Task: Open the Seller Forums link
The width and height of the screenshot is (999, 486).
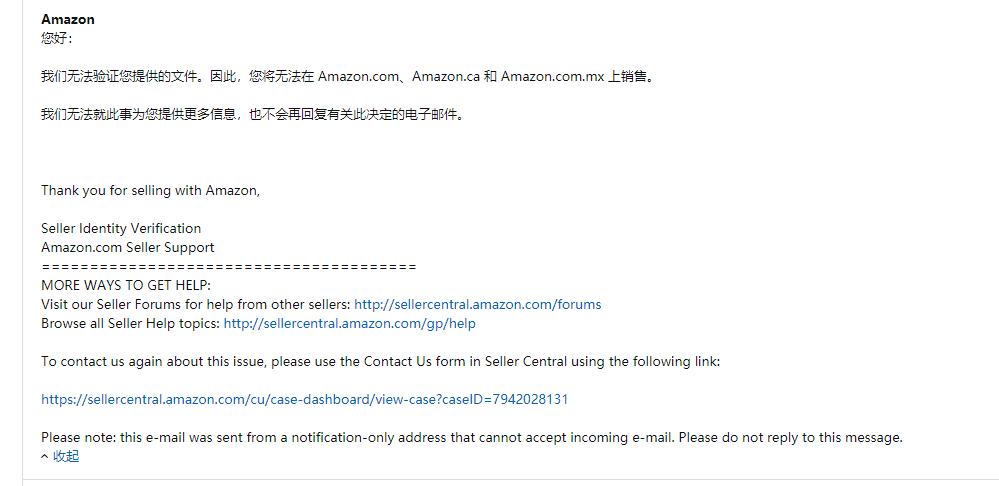Action: (x=477, y=304)
